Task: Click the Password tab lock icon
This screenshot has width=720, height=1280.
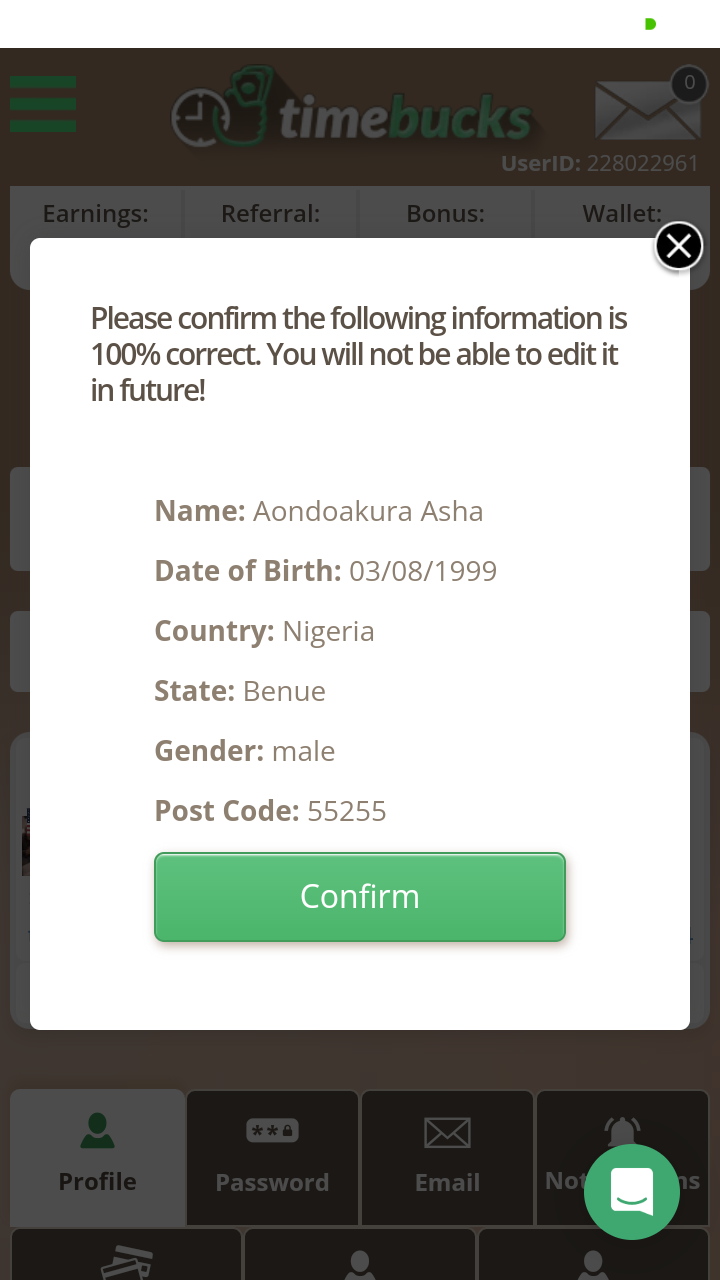Action: coord(272,1131)
